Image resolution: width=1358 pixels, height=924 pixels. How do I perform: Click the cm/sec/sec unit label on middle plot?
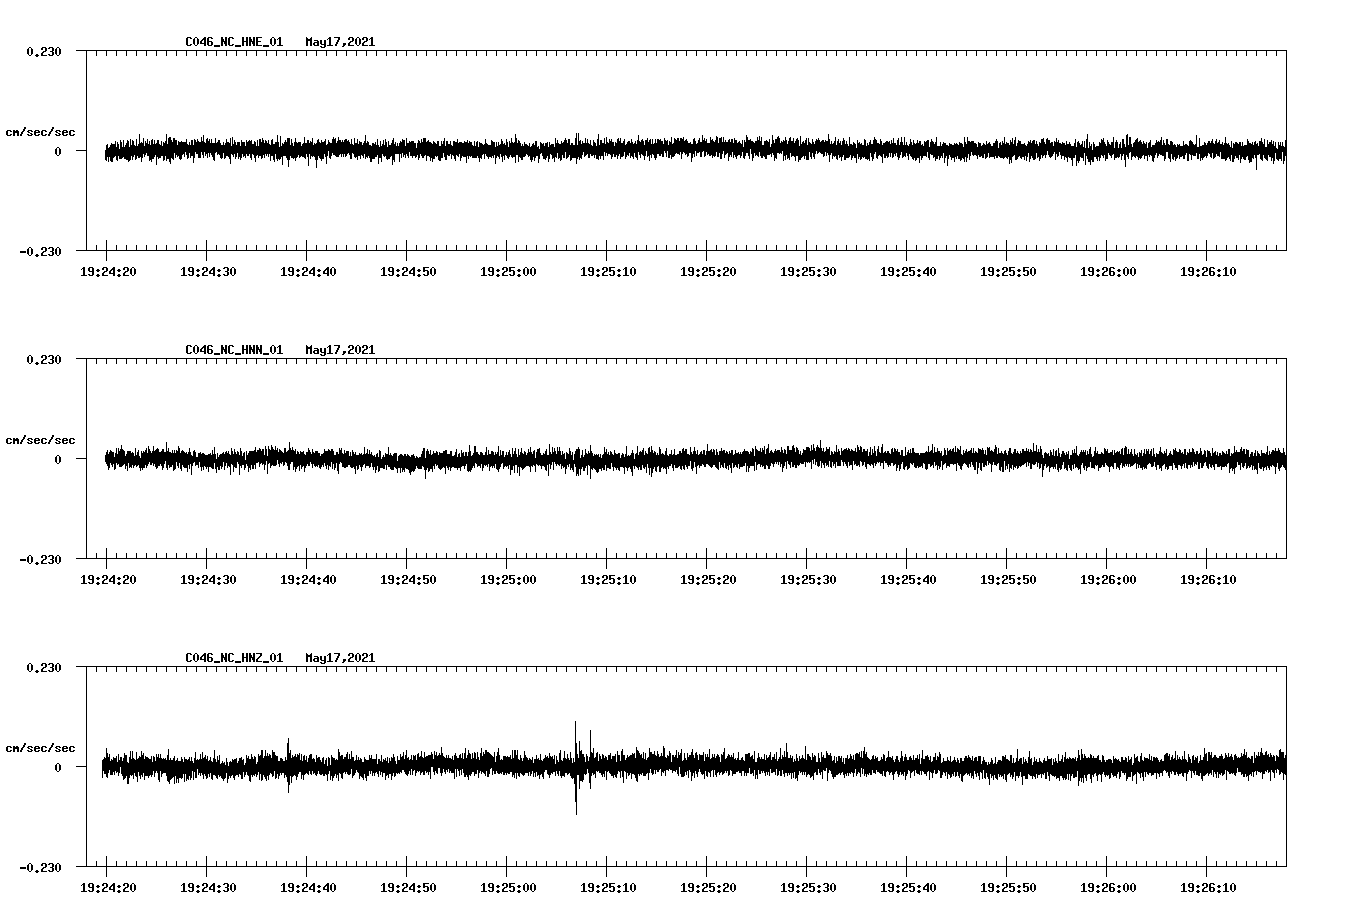click(x=41, y=440)
